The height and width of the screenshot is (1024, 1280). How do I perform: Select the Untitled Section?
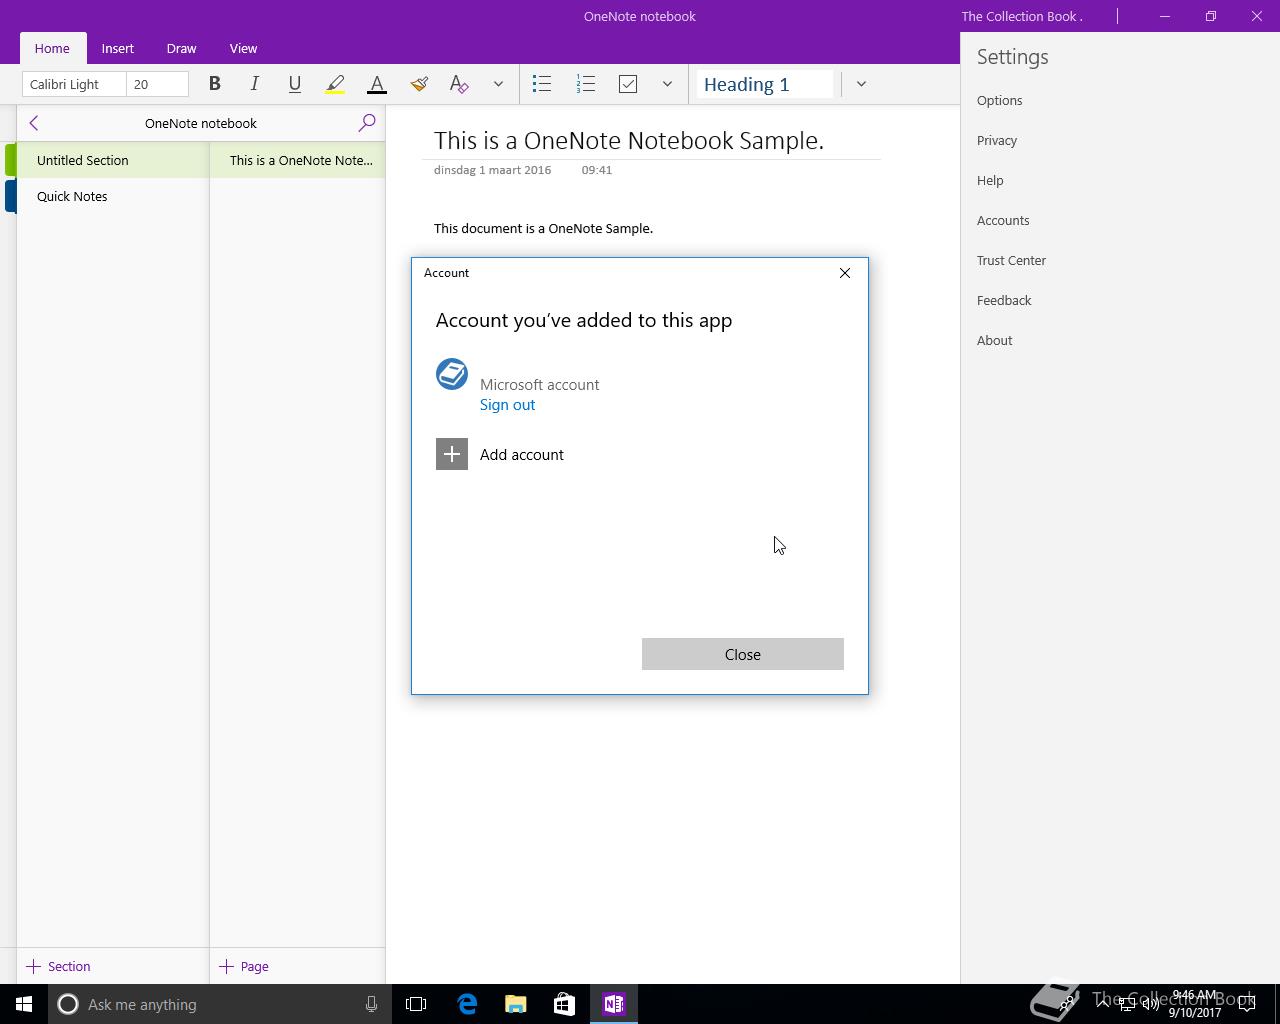click(x=112, y=160)
